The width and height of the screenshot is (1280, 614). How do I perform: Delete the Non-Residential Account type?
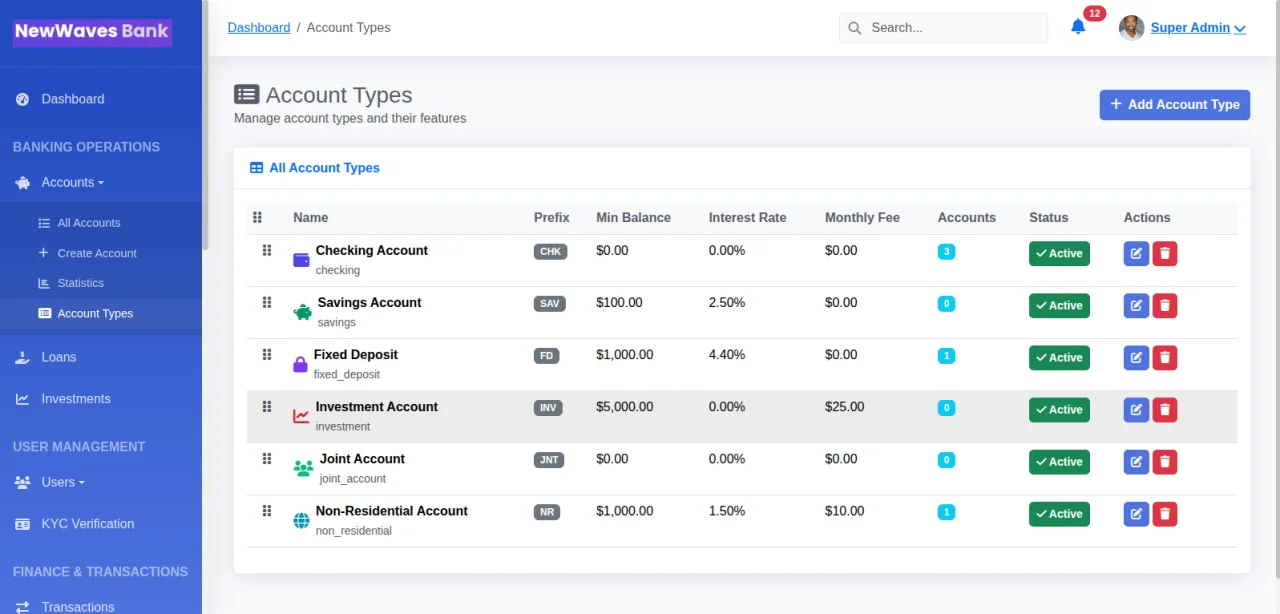click(x=1164, y=513)
